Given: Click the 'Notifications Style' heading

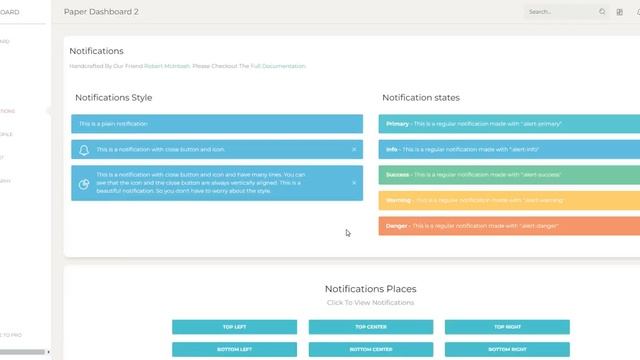Looking at the screenshot, I should click(113, 98).
